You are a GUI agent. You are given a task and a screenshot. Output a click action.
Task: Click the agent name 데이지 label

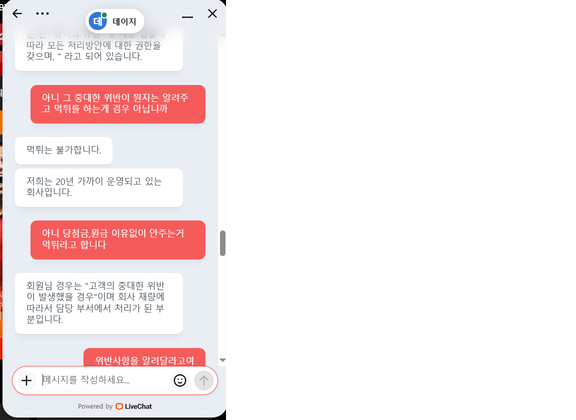point(124,22)
